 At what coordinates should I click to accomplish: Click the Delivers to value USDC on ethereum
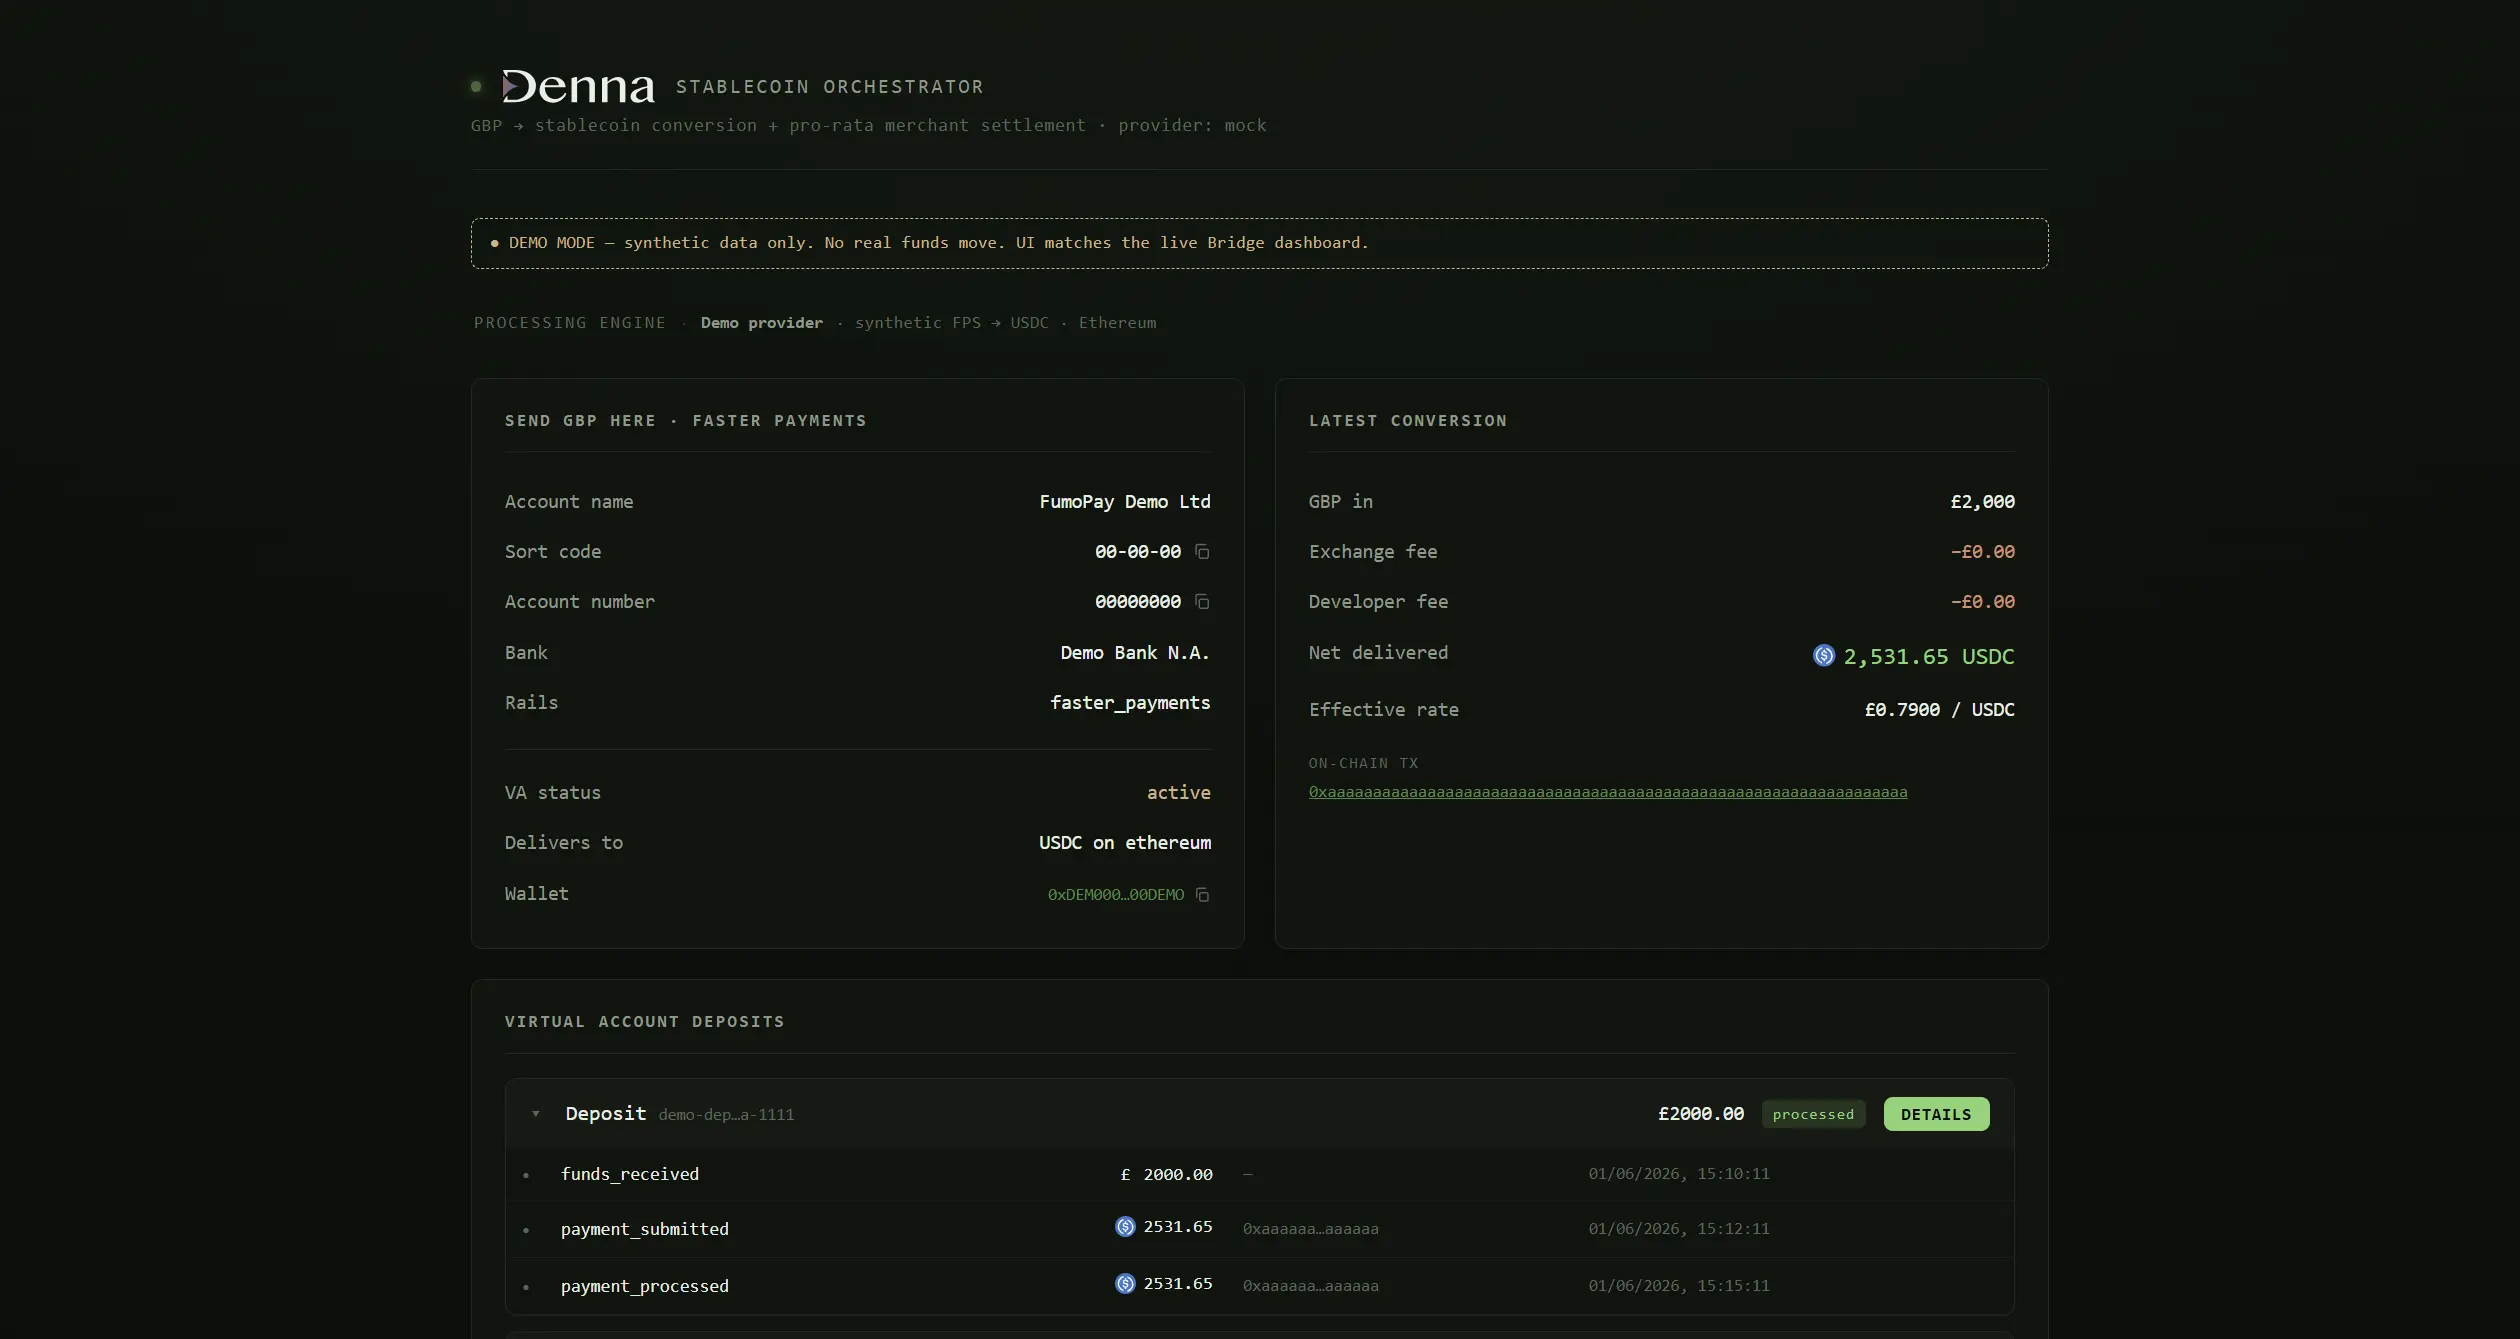coord(1125,843)
